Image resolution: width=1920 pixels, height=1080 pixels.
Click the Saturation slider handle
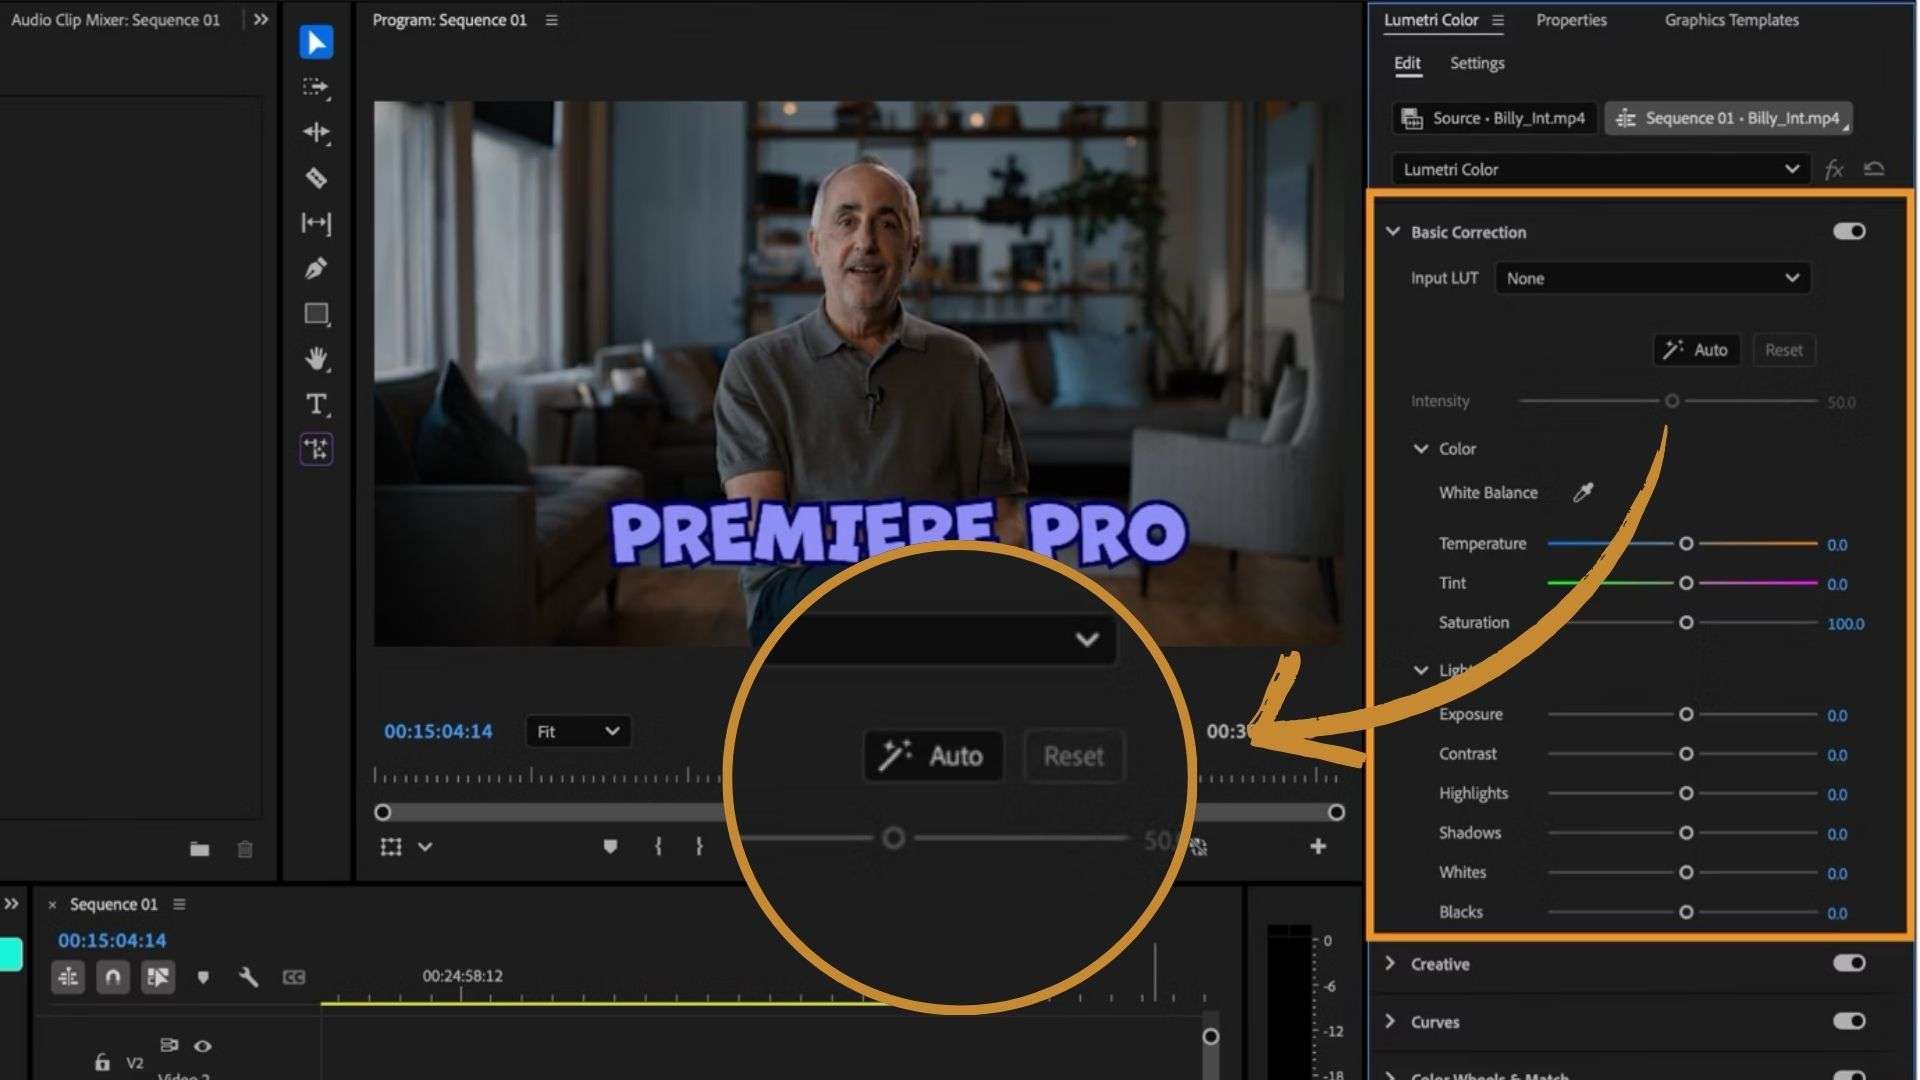point(1686,623)
